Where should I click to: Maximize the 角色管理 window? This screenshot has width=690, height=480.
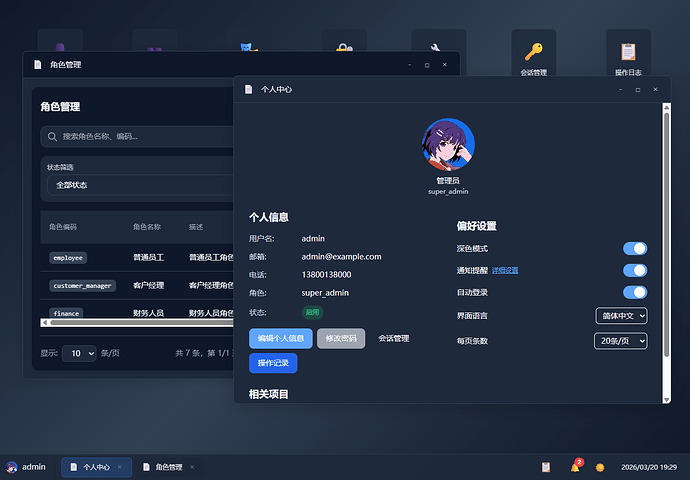click(x=427, y=65)
